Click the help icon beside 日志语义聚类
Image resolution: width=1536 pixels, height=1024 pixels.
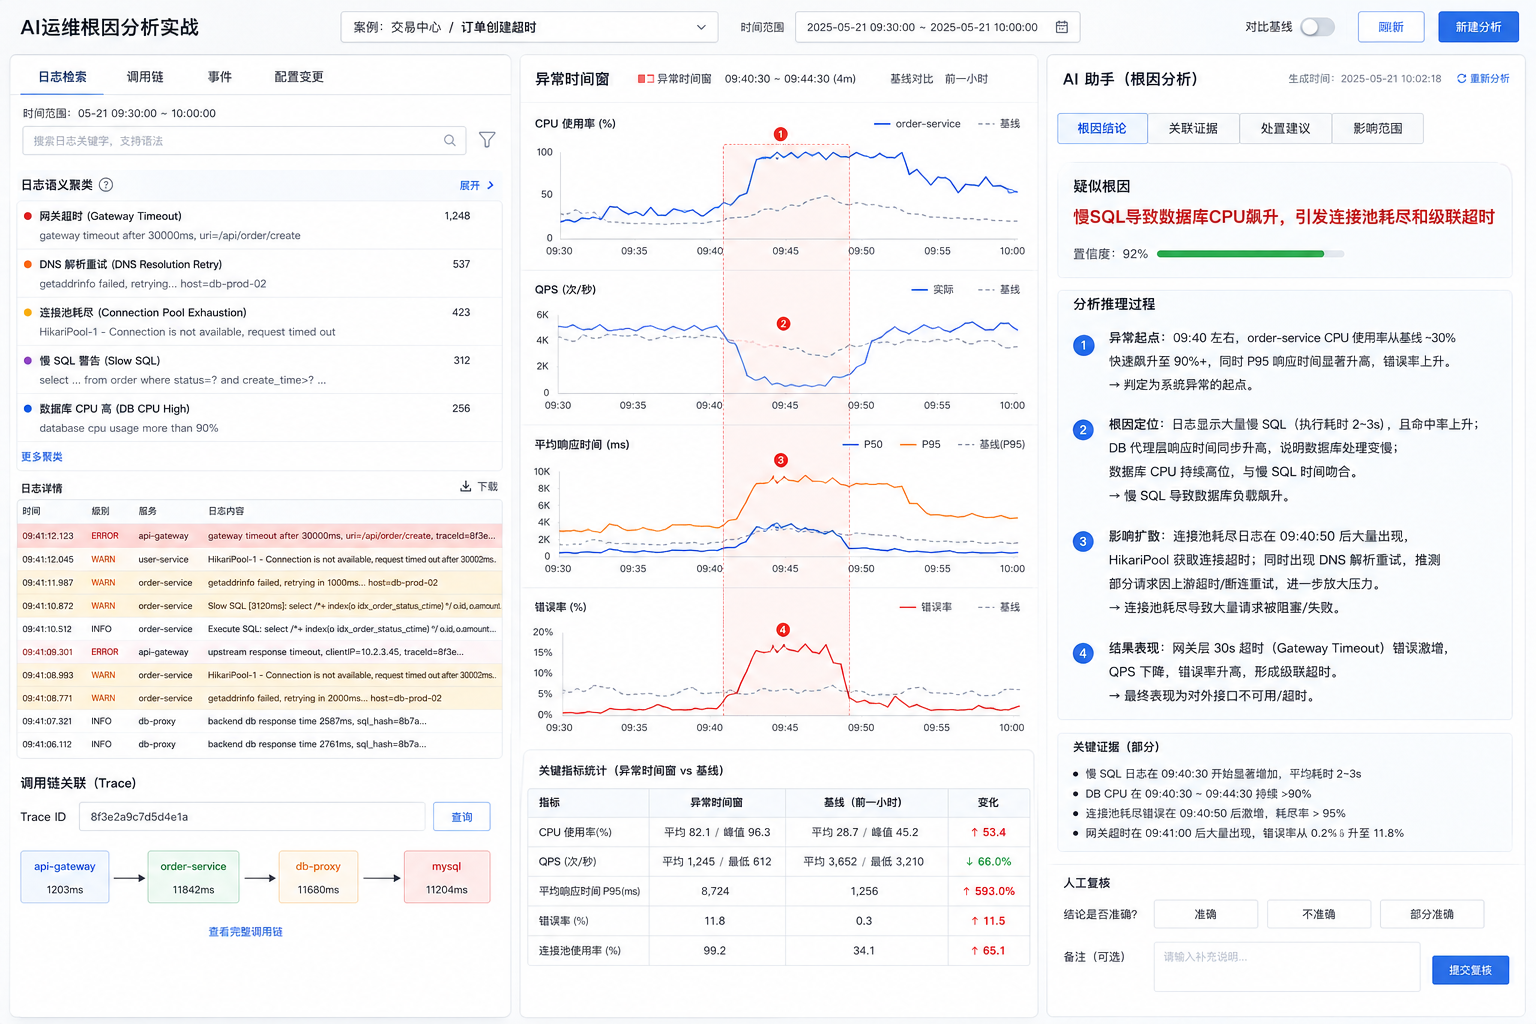(x=106, y=185)
